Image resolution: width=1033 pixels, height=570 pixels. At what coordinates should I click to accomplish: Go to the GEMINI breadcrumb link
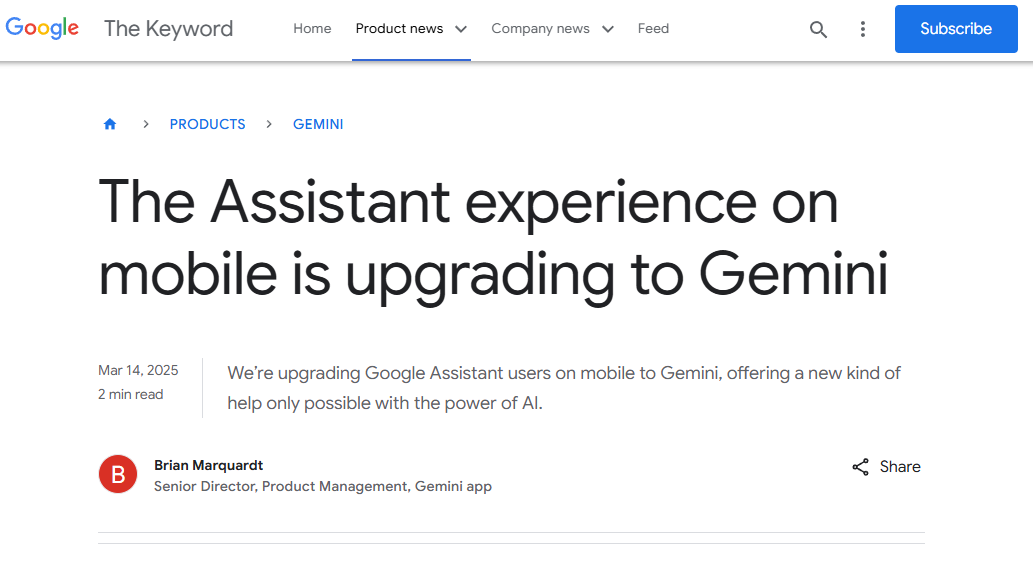pyautogui.click(x=318, y=124)
